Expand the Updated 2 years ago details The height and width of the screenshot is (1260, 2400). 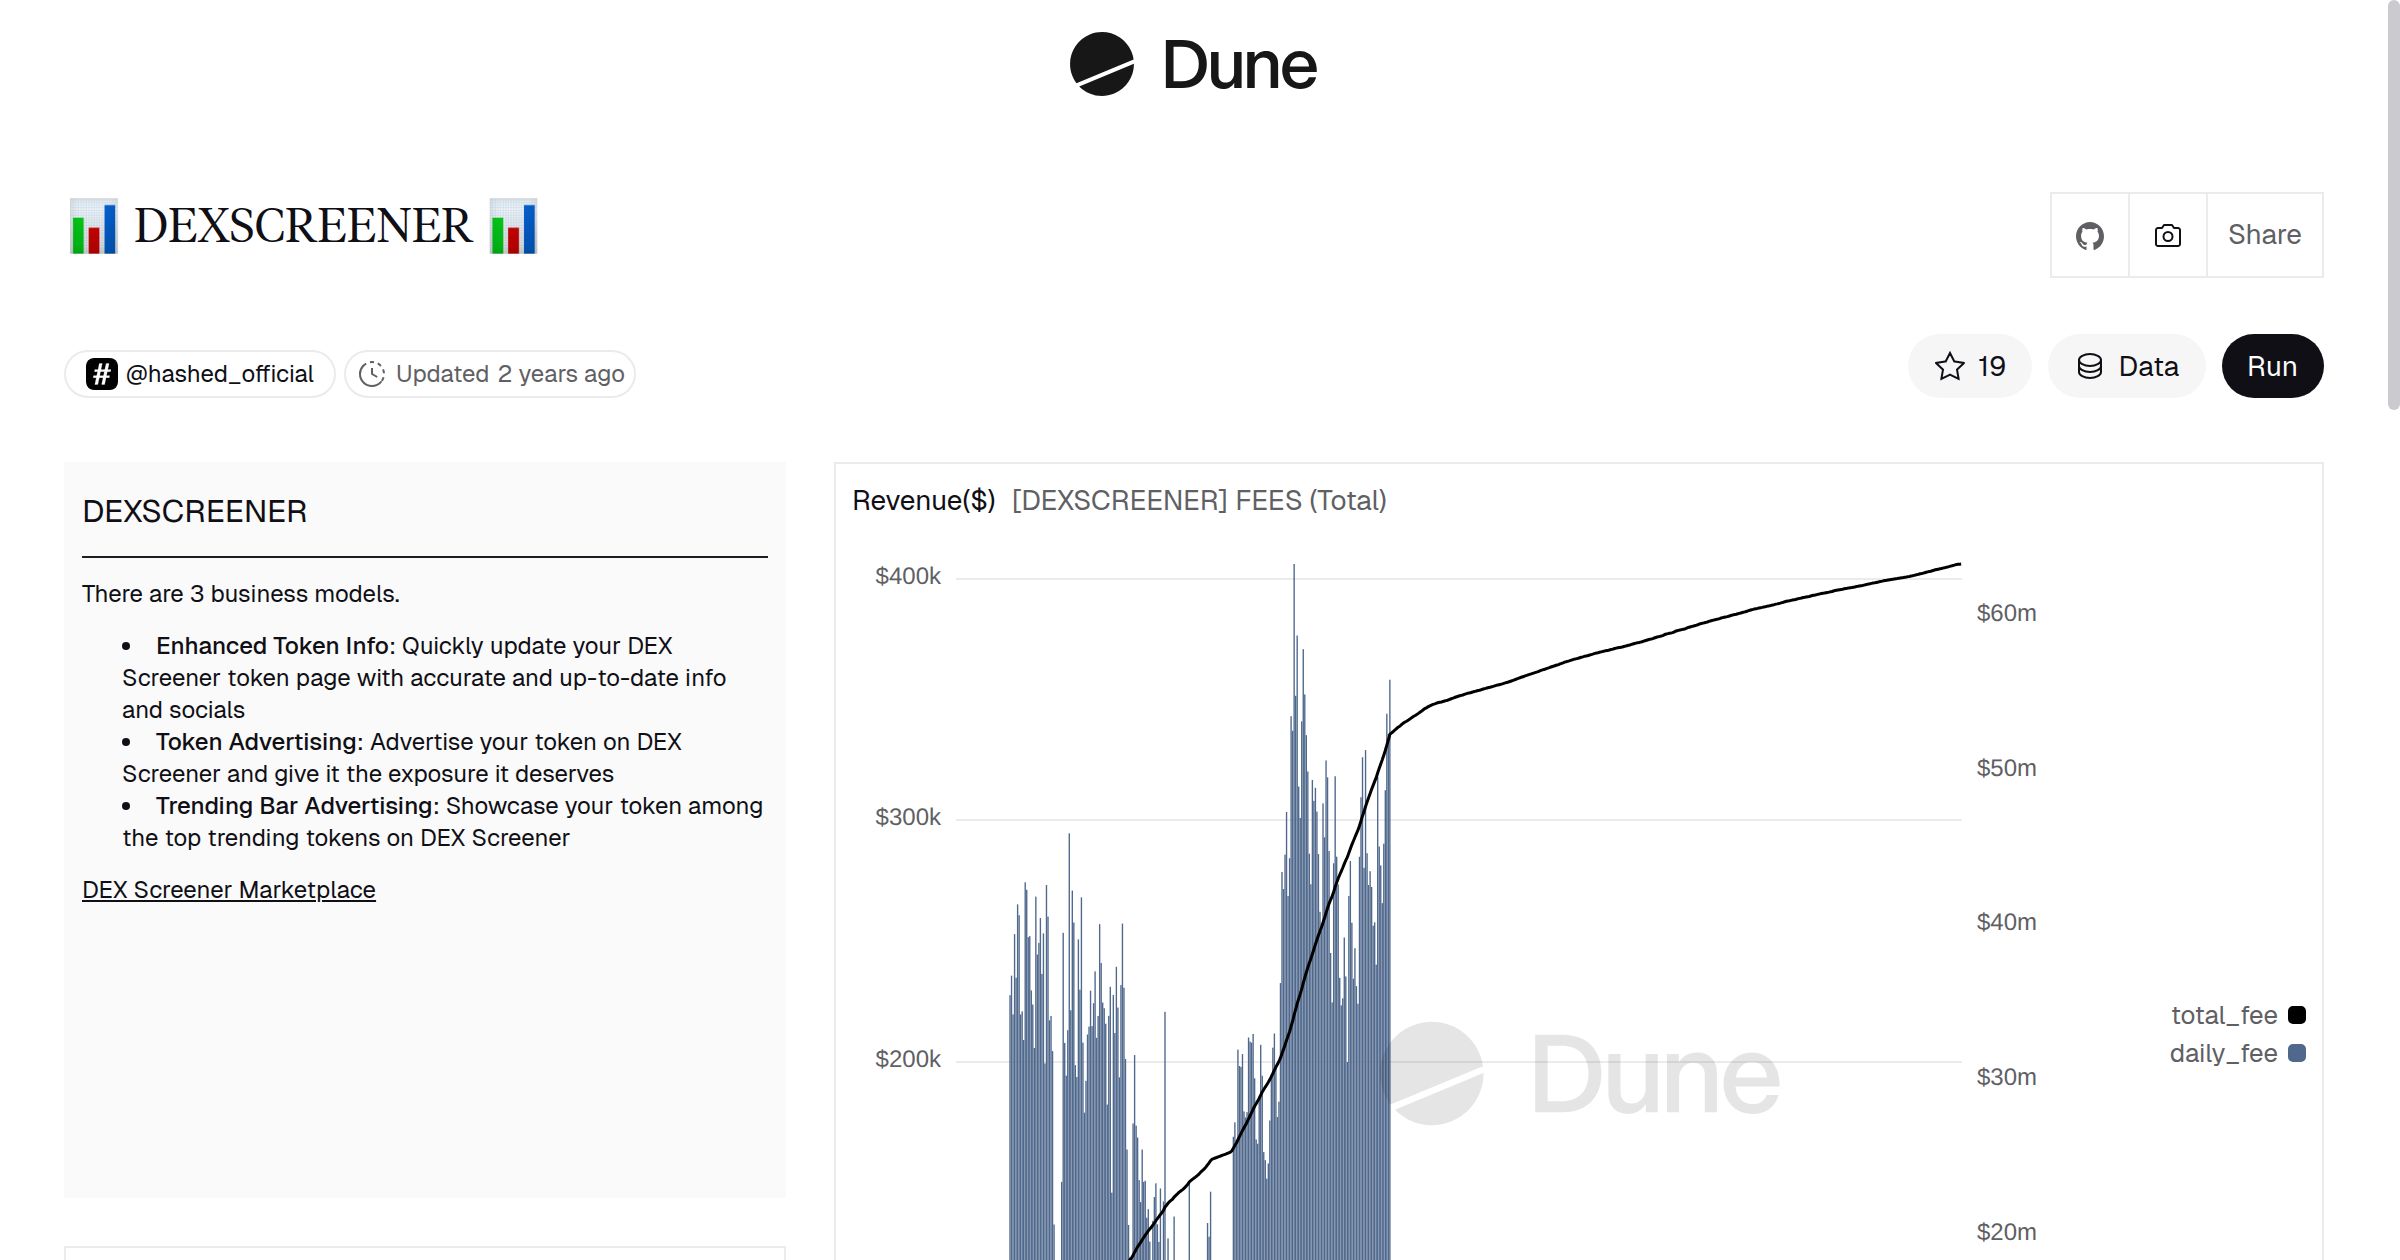490,373
